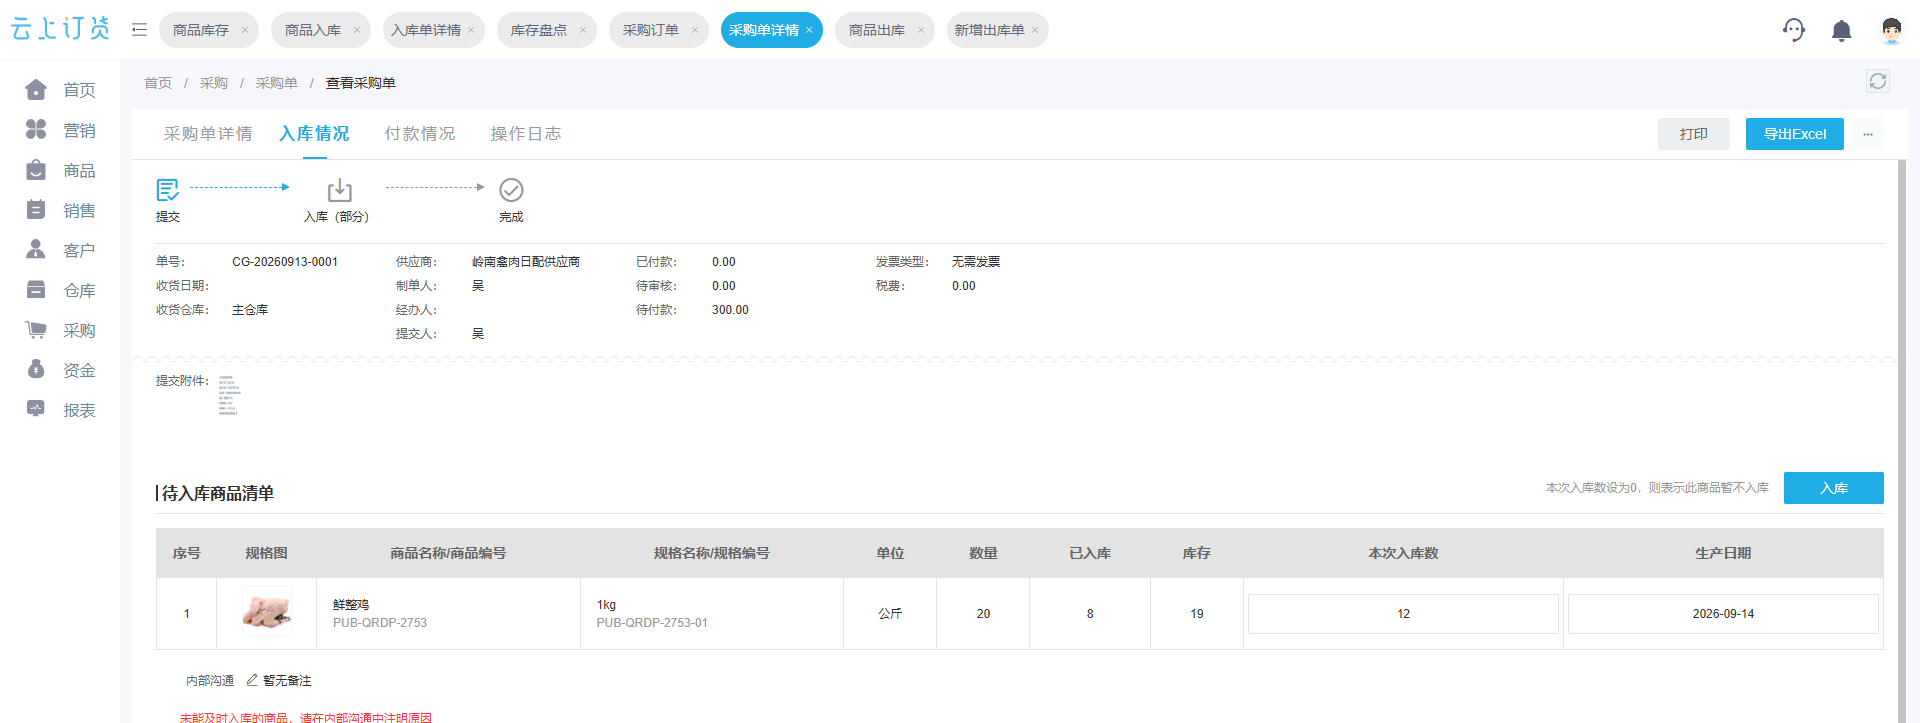
Task: Click the 完成 step checkmark icon
Action: (x=511, y=190)
